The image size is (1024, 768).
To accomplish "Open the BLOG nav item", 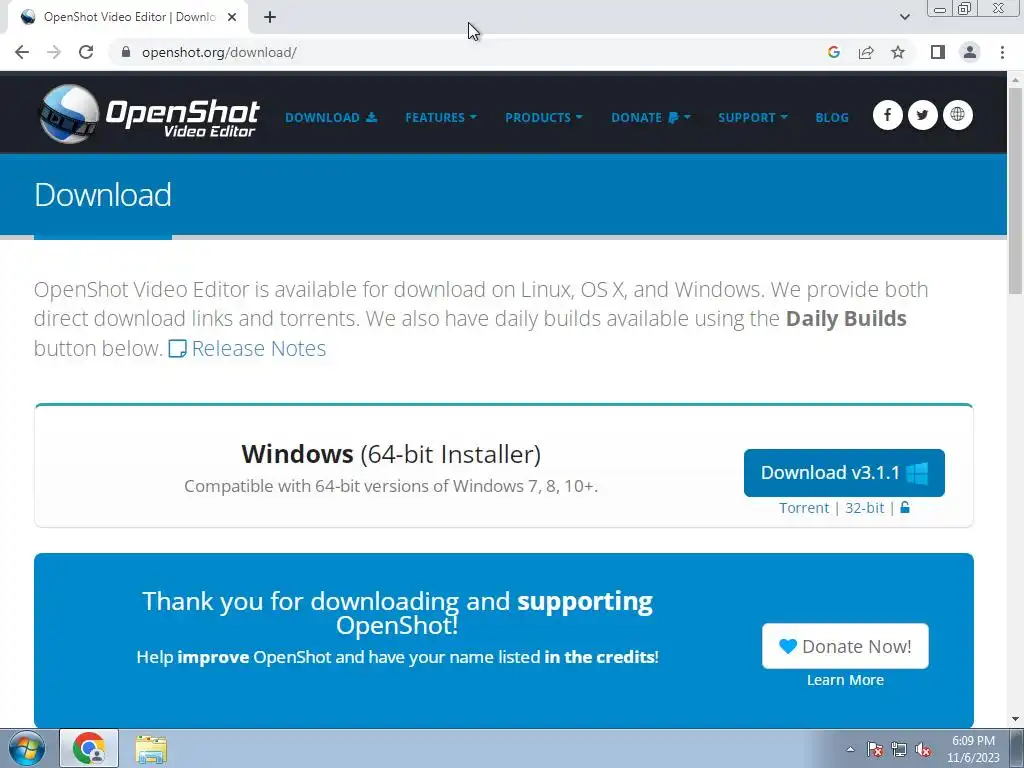I will [x=832, y=118].
